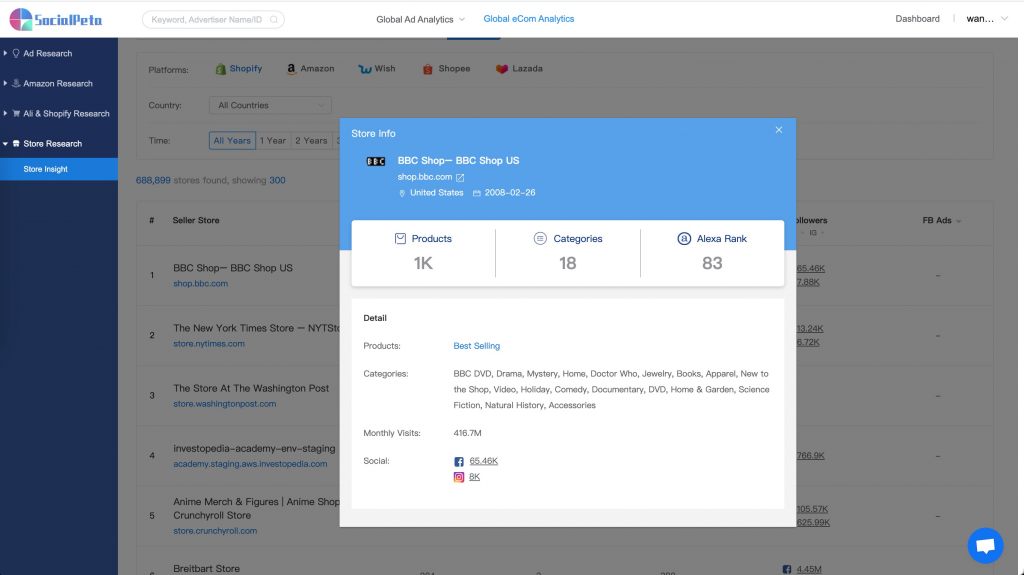1024x575 pixels.
Task: Open academy.staging.aws.investopedia.com link
Action: 250,464
